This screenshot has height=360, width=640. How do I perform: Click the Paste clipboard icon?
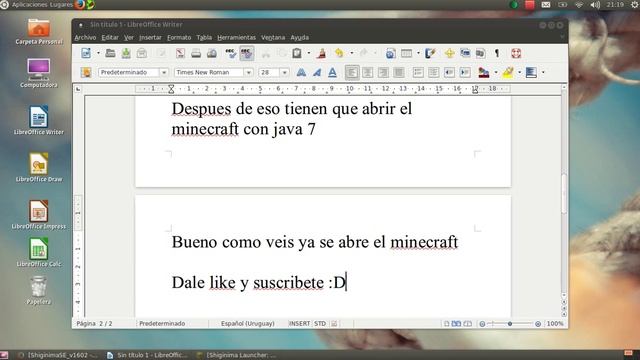click(297, 53)
